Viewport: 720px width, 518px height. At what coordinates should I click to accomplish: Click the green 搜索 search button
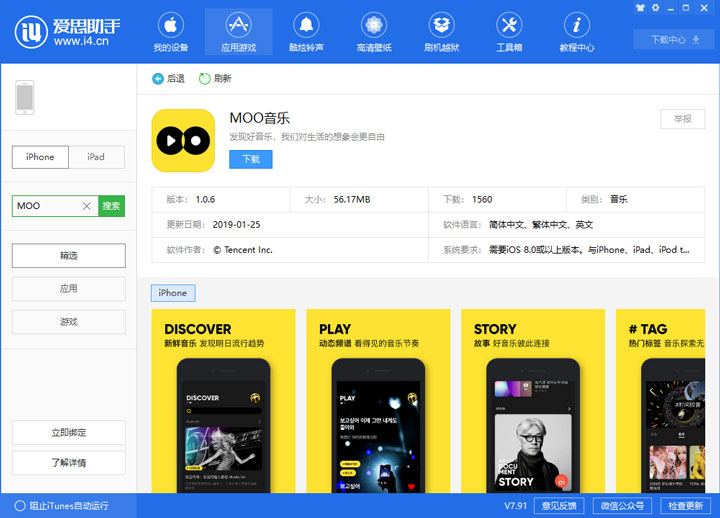pos(111,206)
